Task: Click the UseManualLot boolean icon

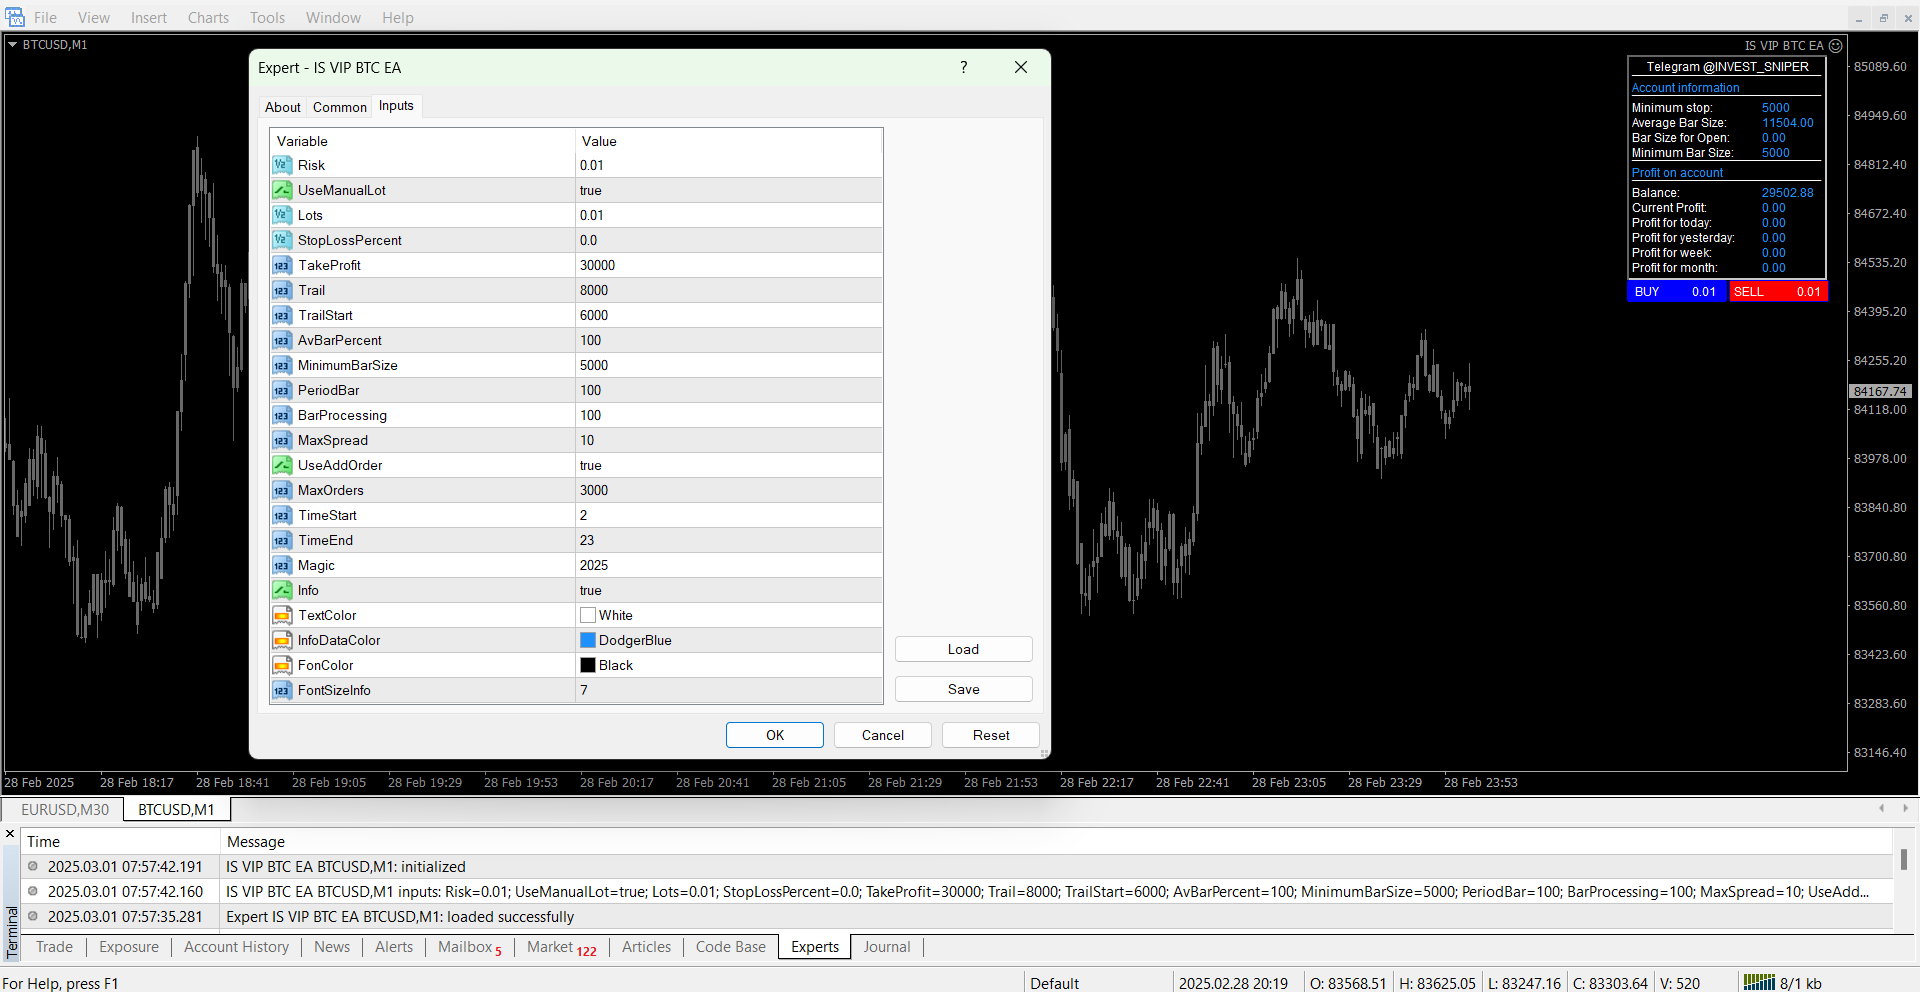Action: coord(282,190)
